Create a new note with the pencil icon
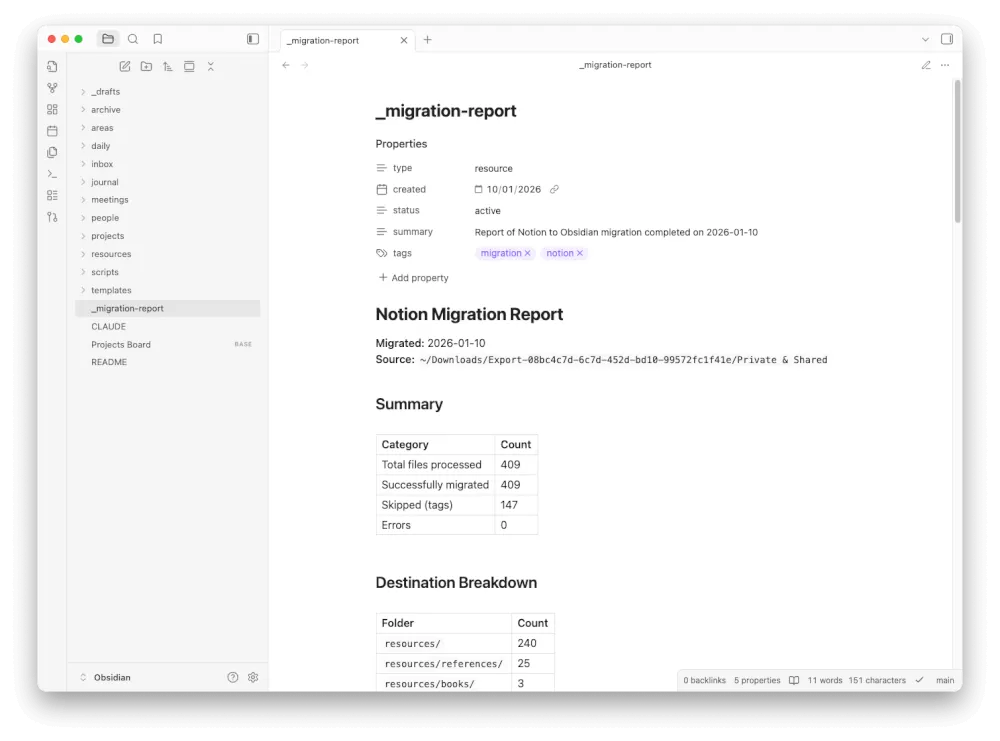Viewport: 1000px width, 741px height. pyautogui.click(x=124, y=66)
